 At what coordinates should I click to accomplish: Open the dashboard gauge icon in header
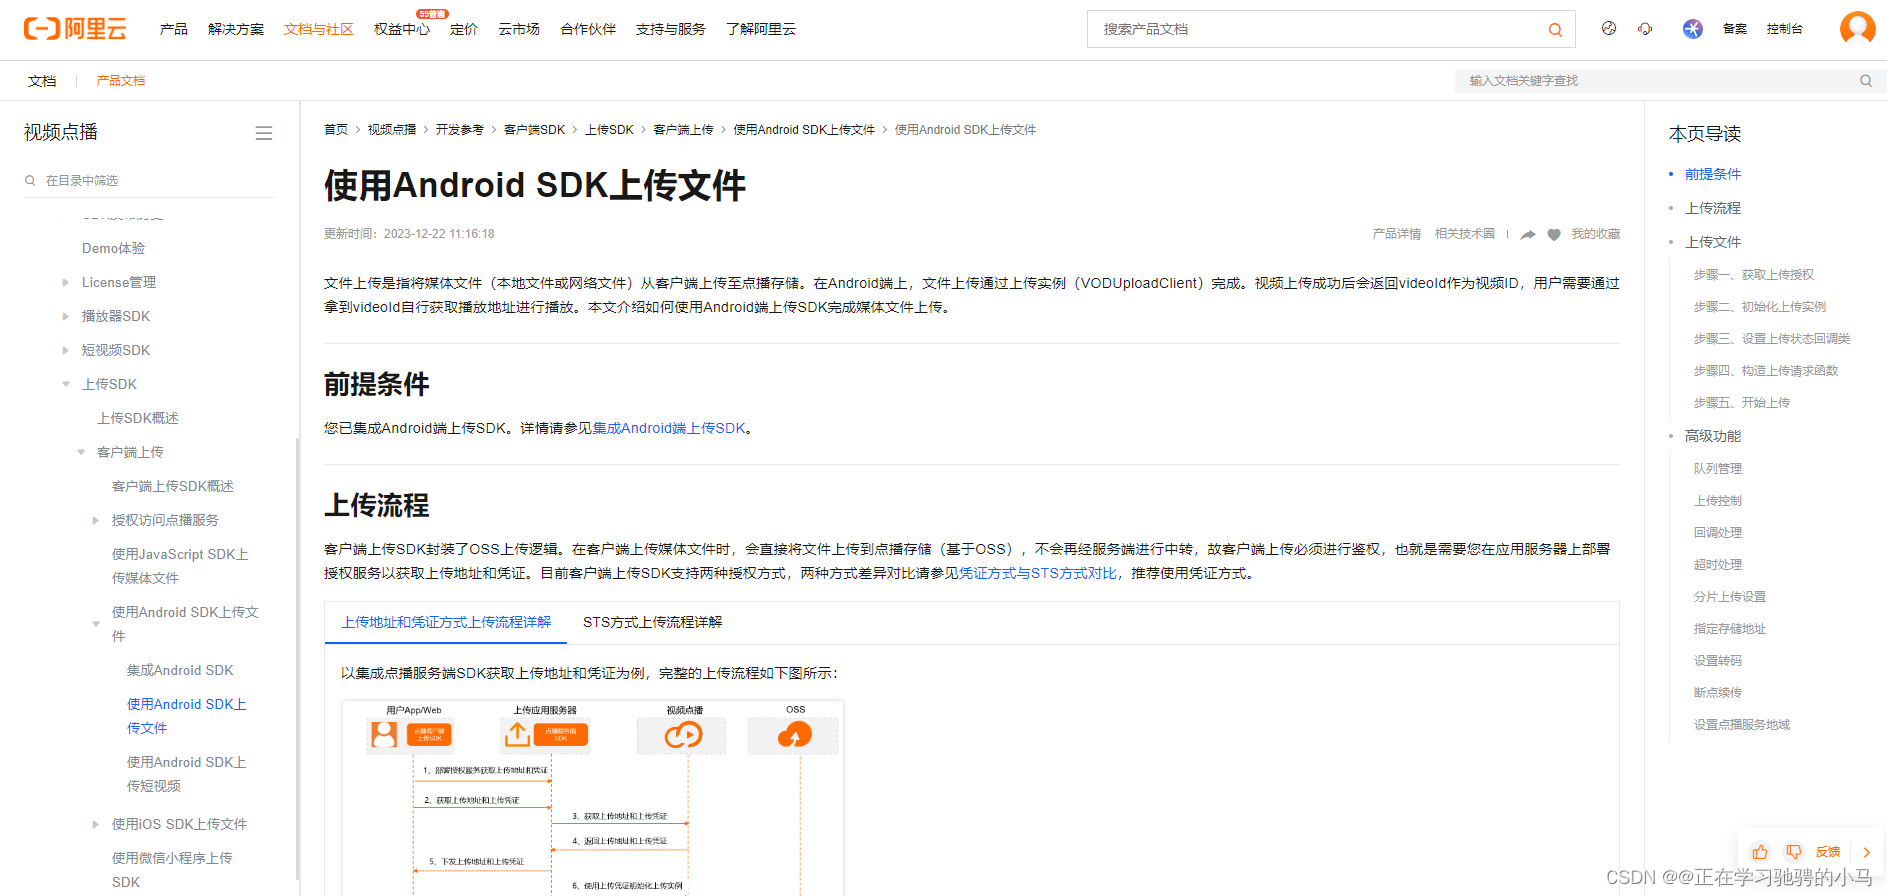point(1609,29)
